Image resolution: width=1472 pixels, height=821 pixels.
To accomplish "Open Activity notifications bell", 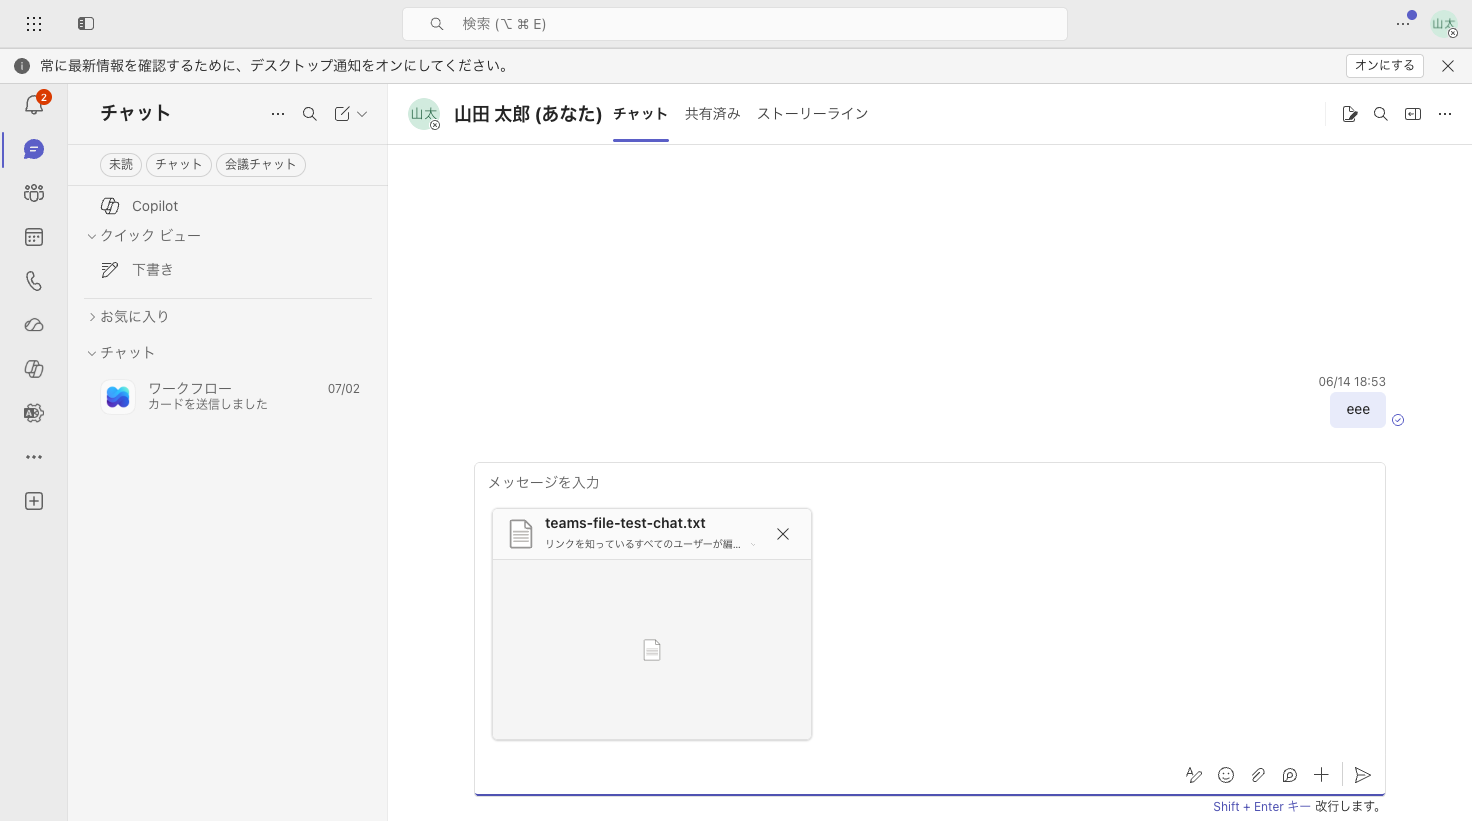I will 34,104.
